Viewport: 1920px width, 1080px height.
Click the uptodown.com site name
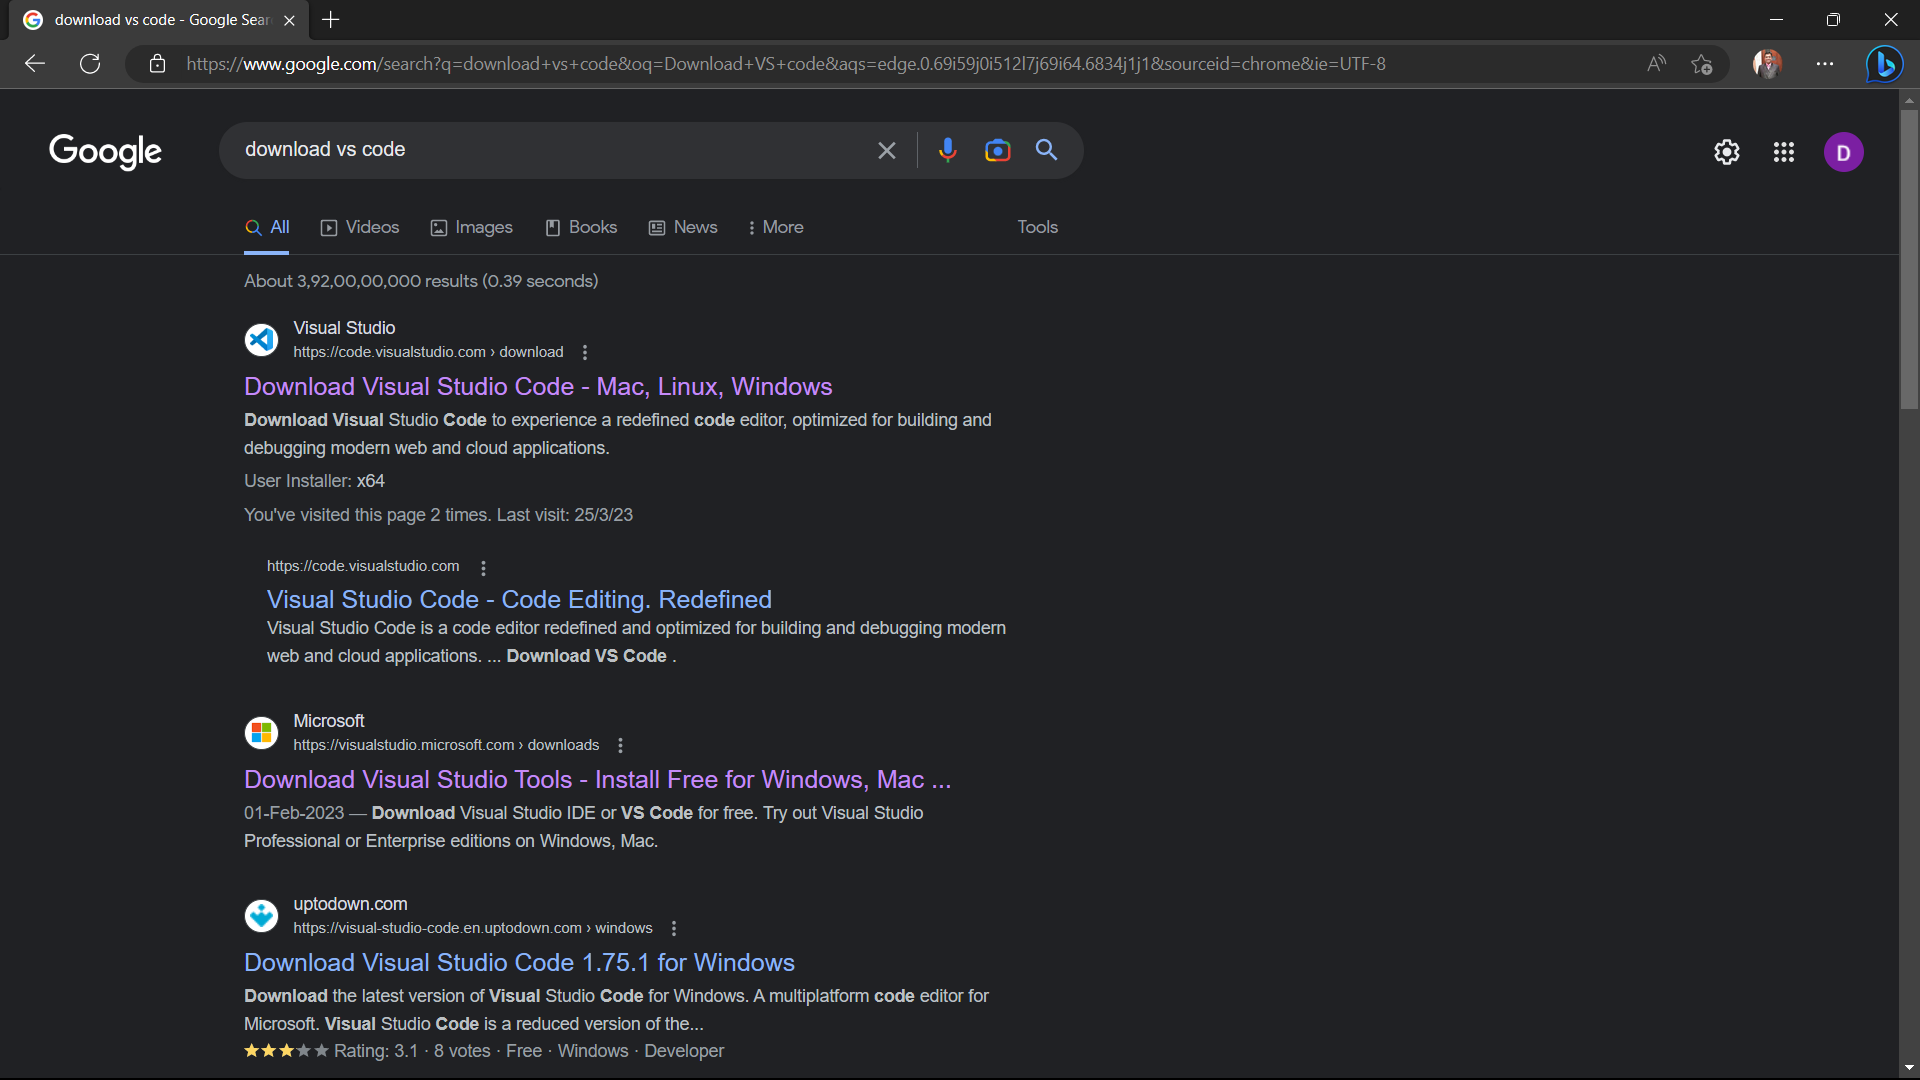(350, 904)
